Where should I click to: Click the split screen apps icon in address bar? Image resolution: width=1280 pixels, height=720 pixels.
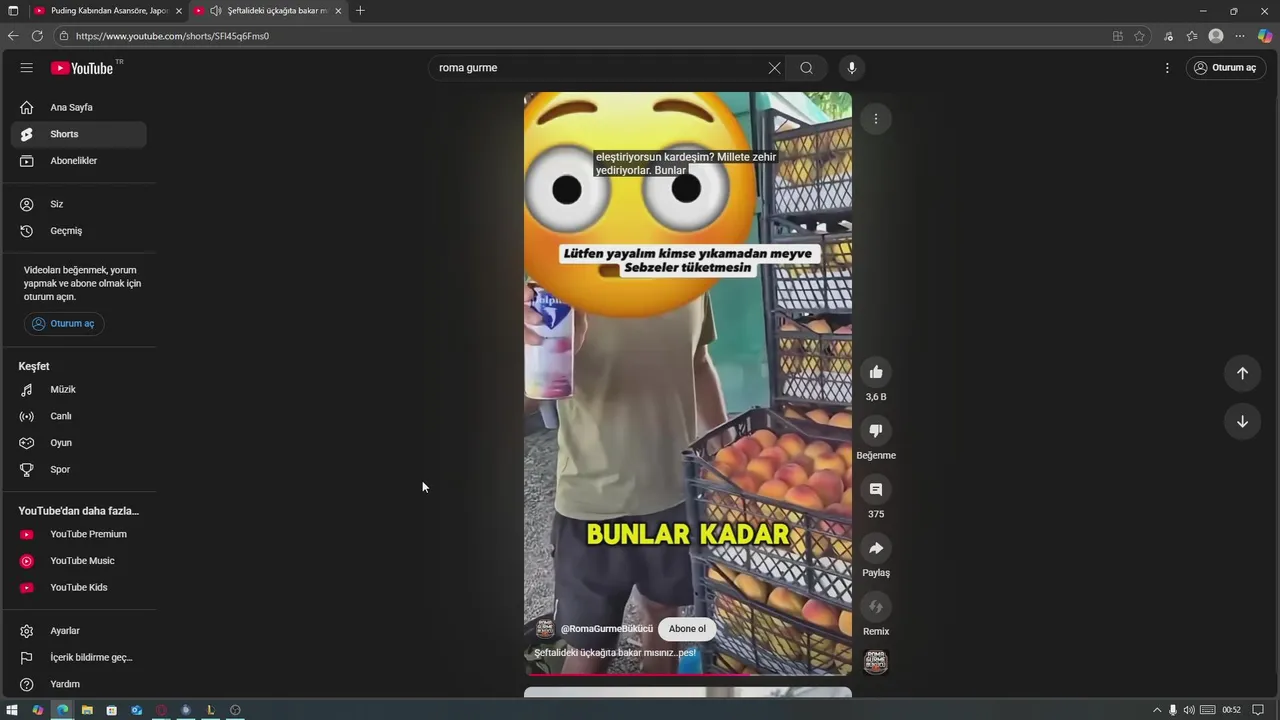(1118, 36)
